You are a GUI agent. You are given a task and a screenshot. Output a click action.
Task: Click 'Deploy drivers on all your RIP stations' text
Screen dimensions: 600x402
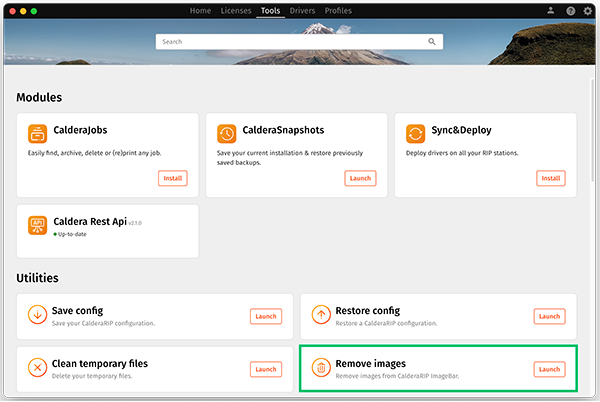point(462,153)
